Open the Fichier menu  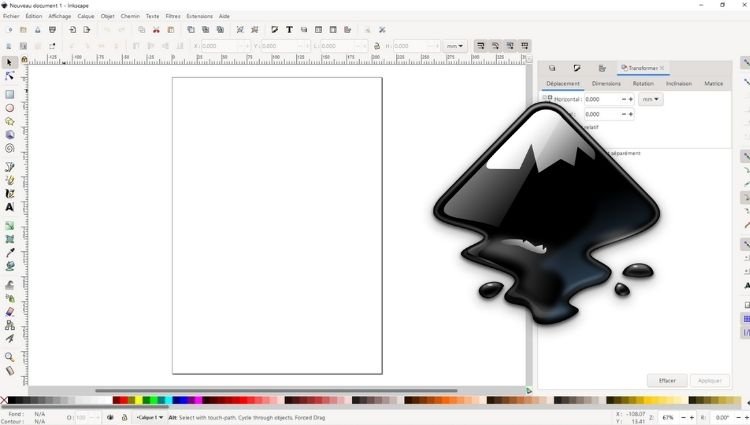(x=11, y=16)
